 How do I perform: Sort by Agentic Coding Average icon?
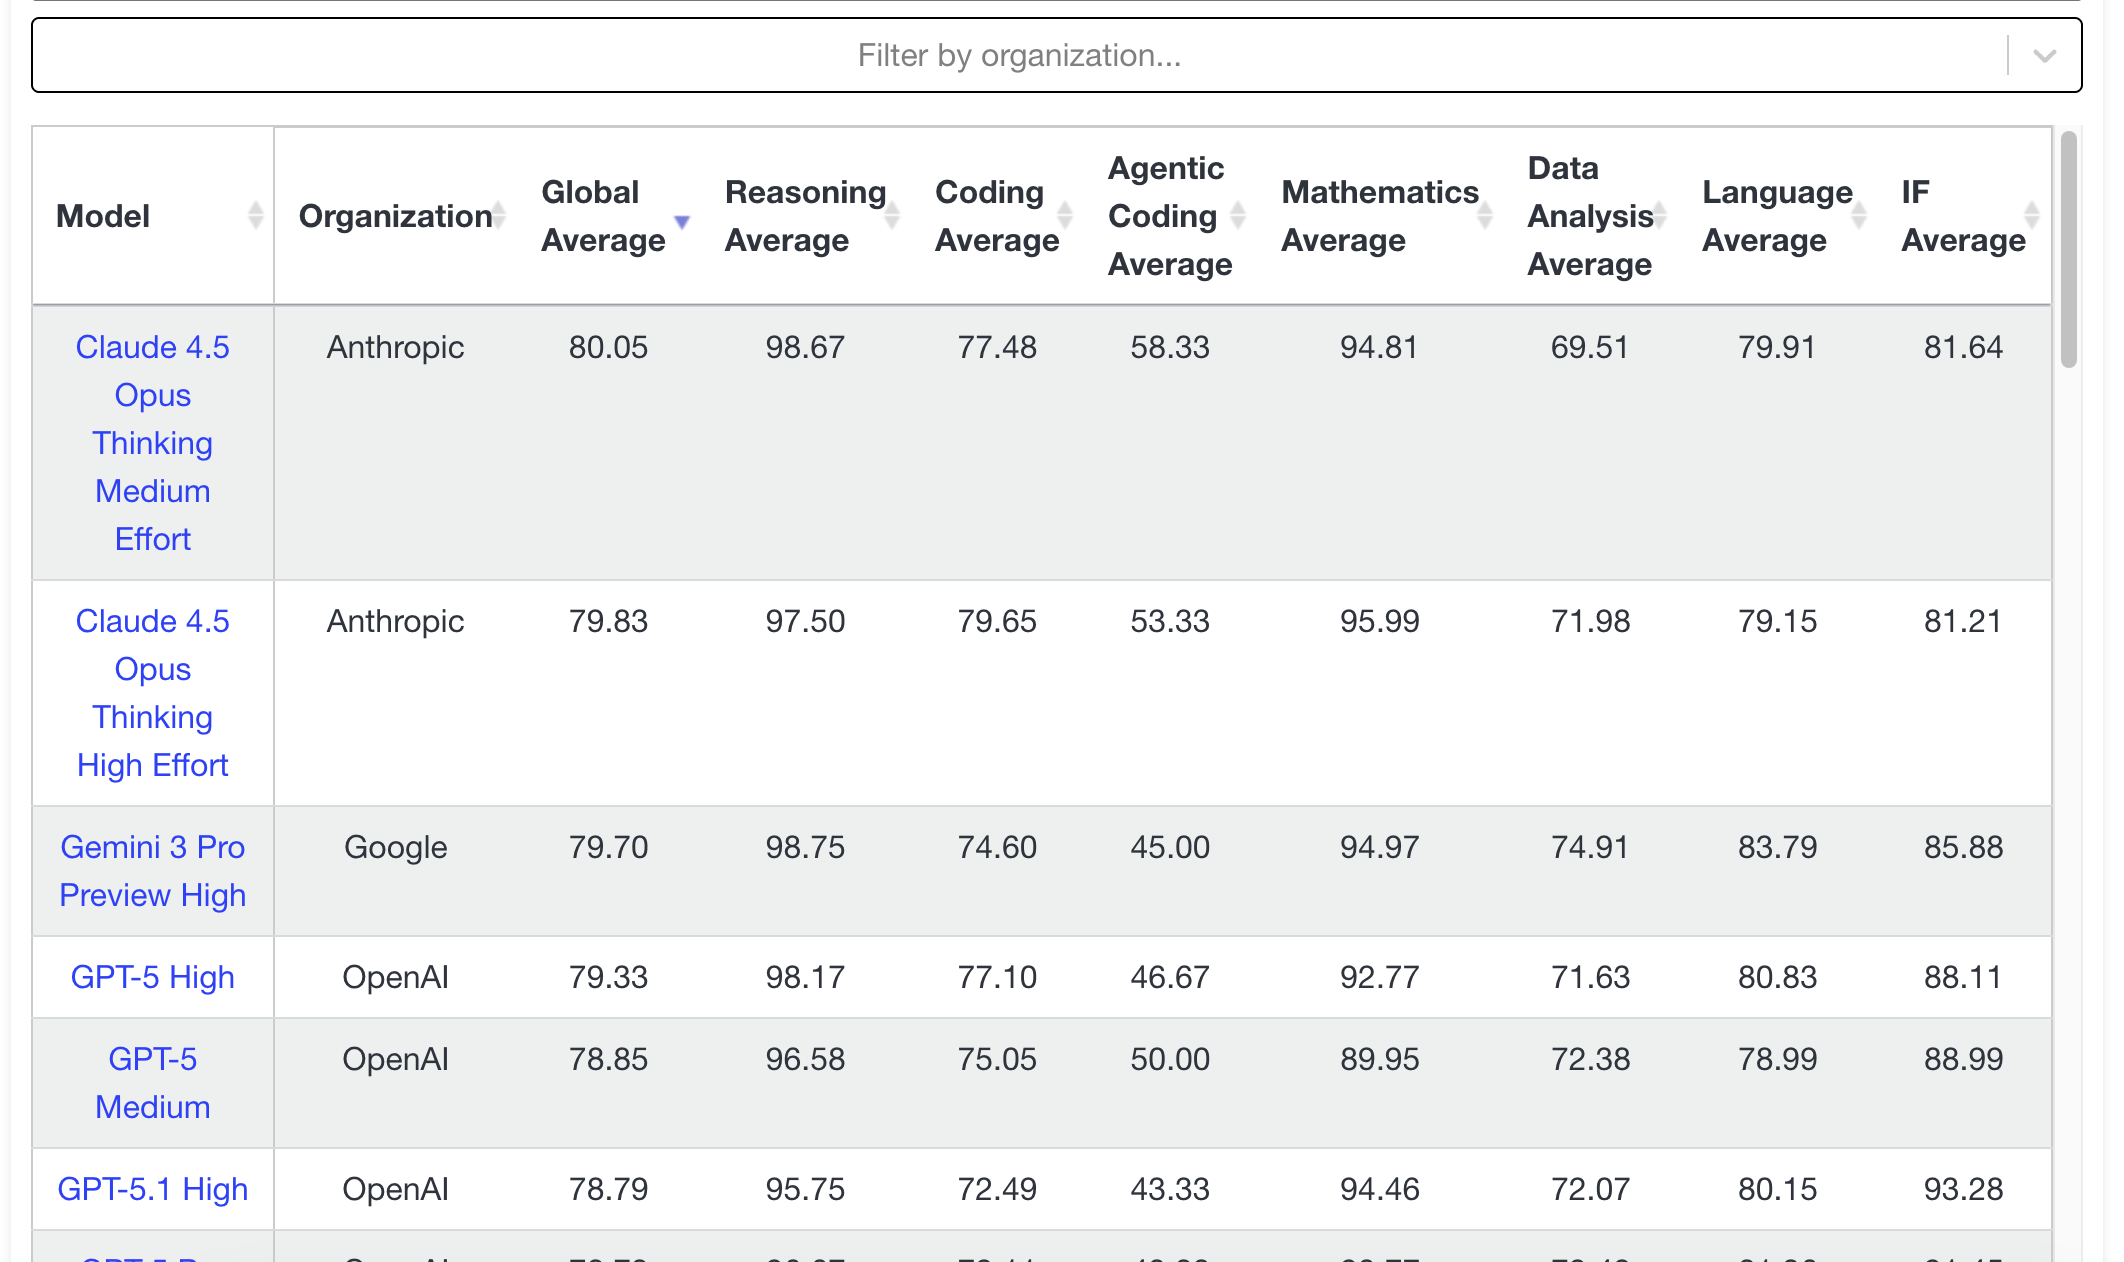pyautogui.click(x=1238, y=215)
